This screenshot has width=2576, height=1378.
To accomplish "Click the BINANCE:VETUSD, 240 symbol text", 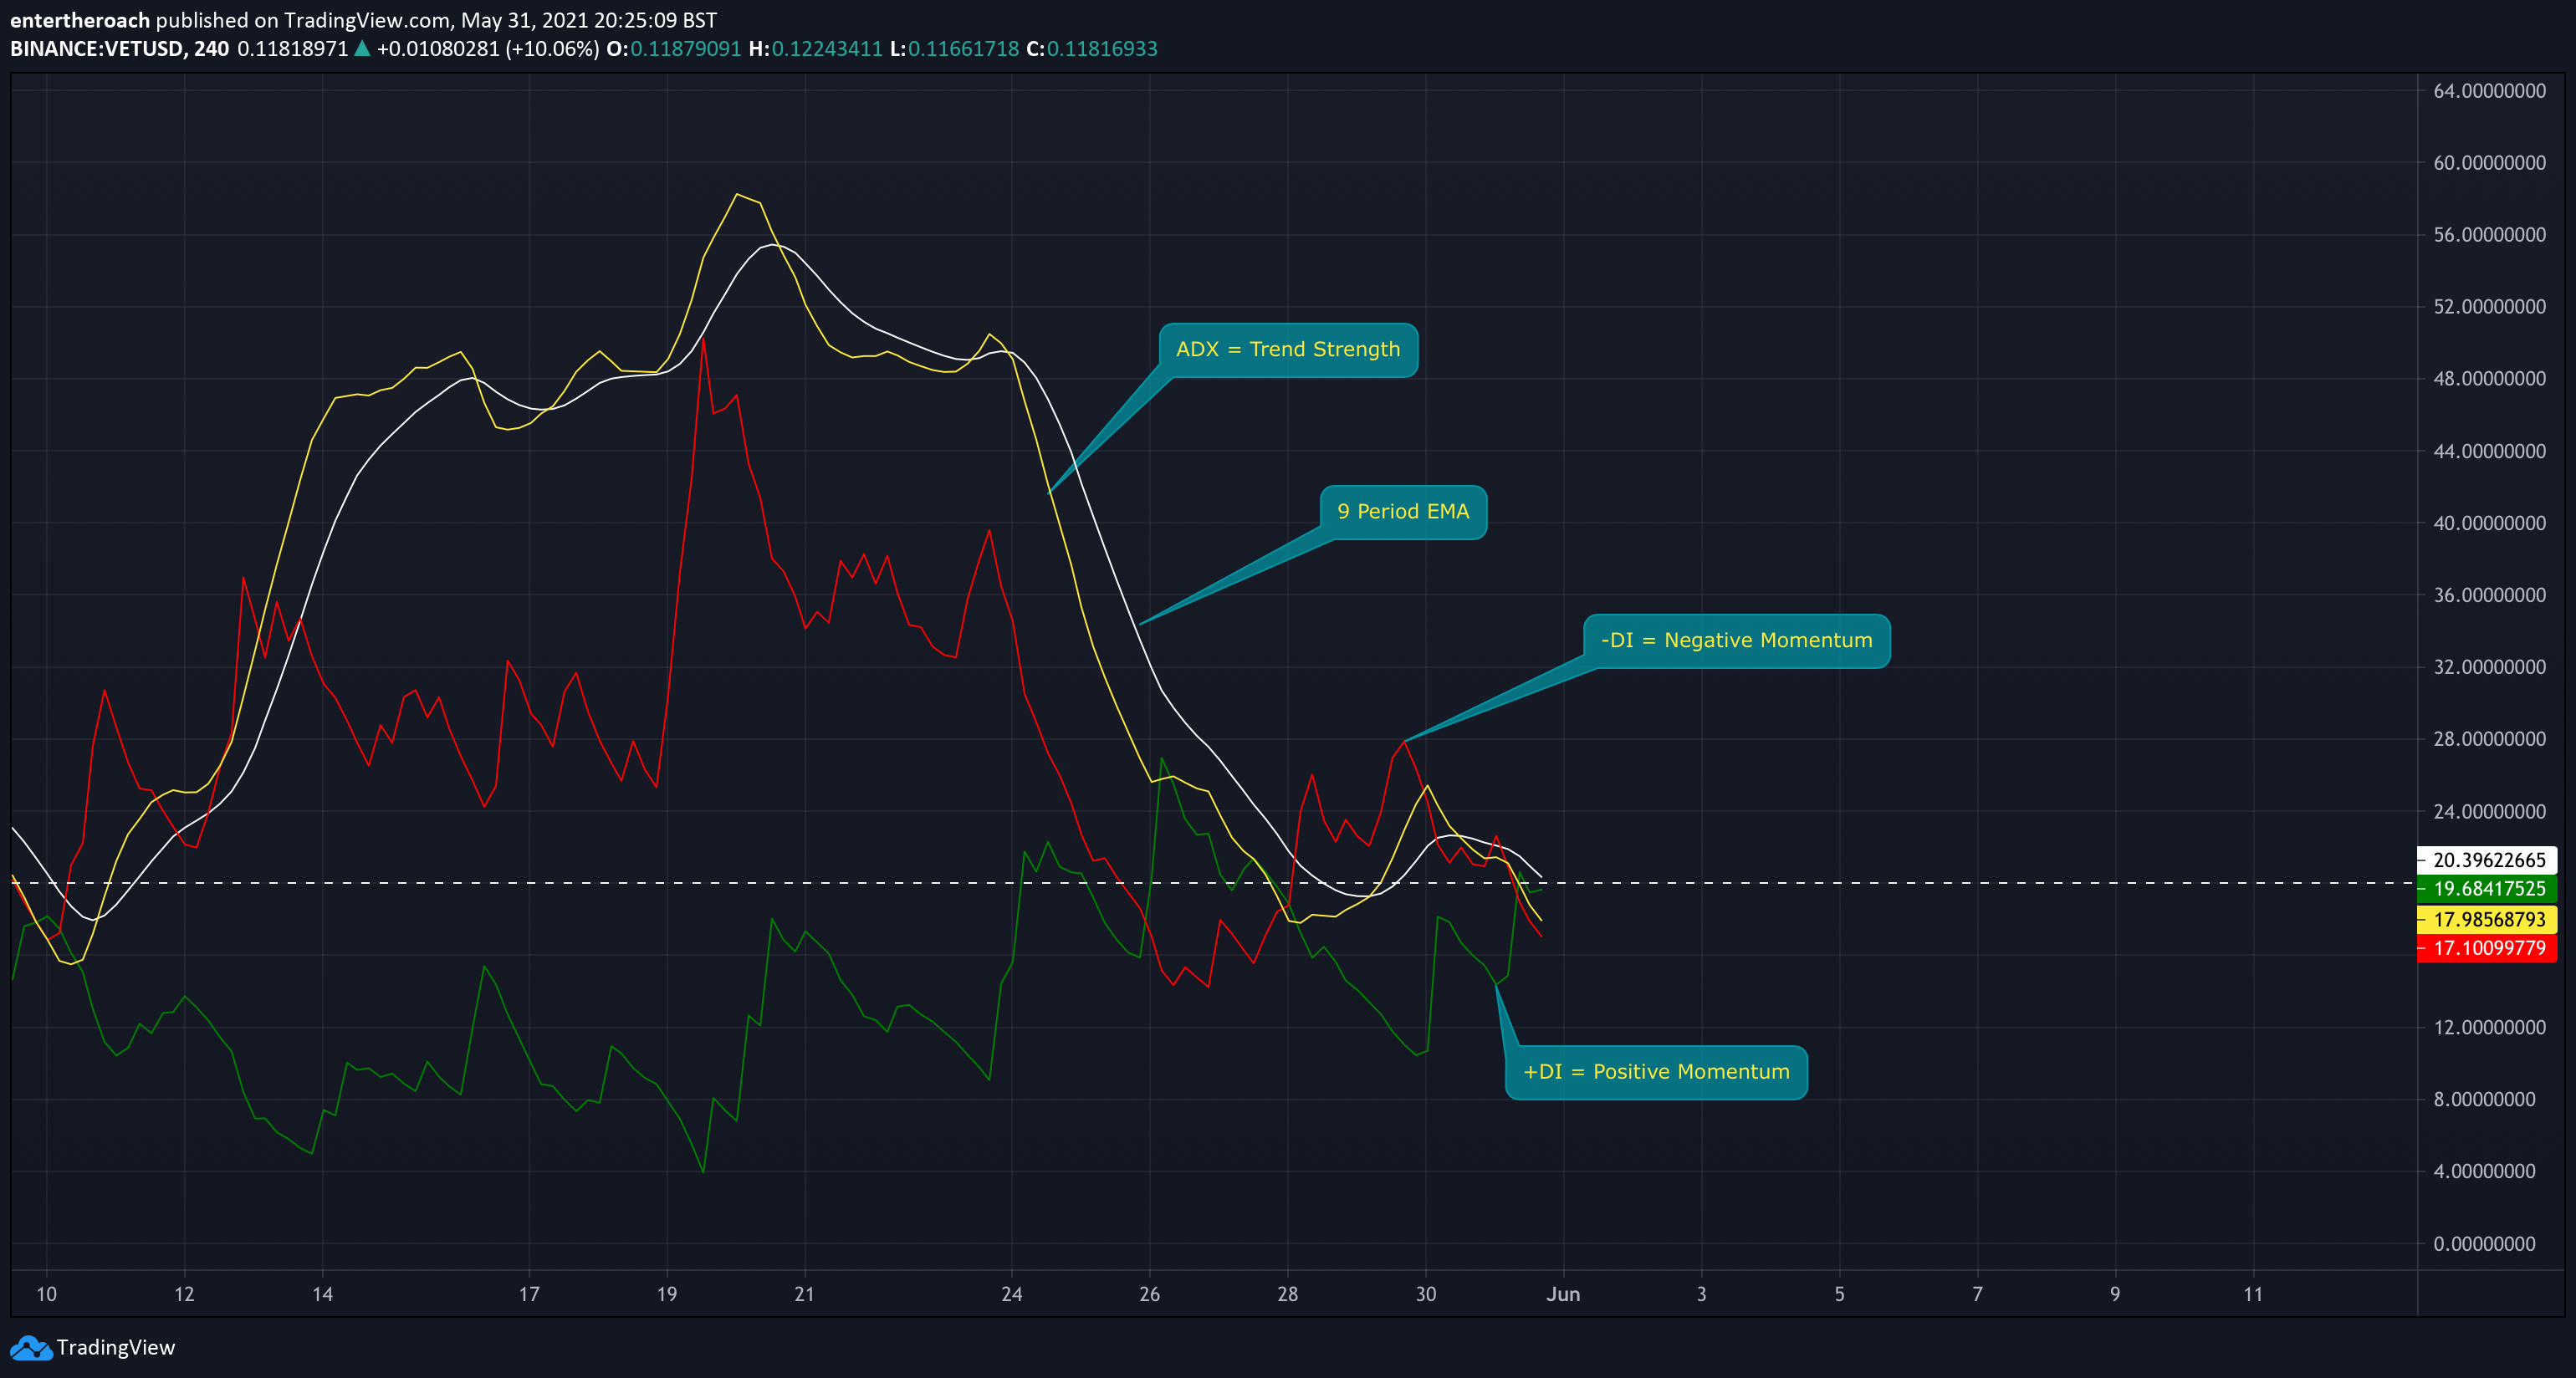I will pos(119,49).
